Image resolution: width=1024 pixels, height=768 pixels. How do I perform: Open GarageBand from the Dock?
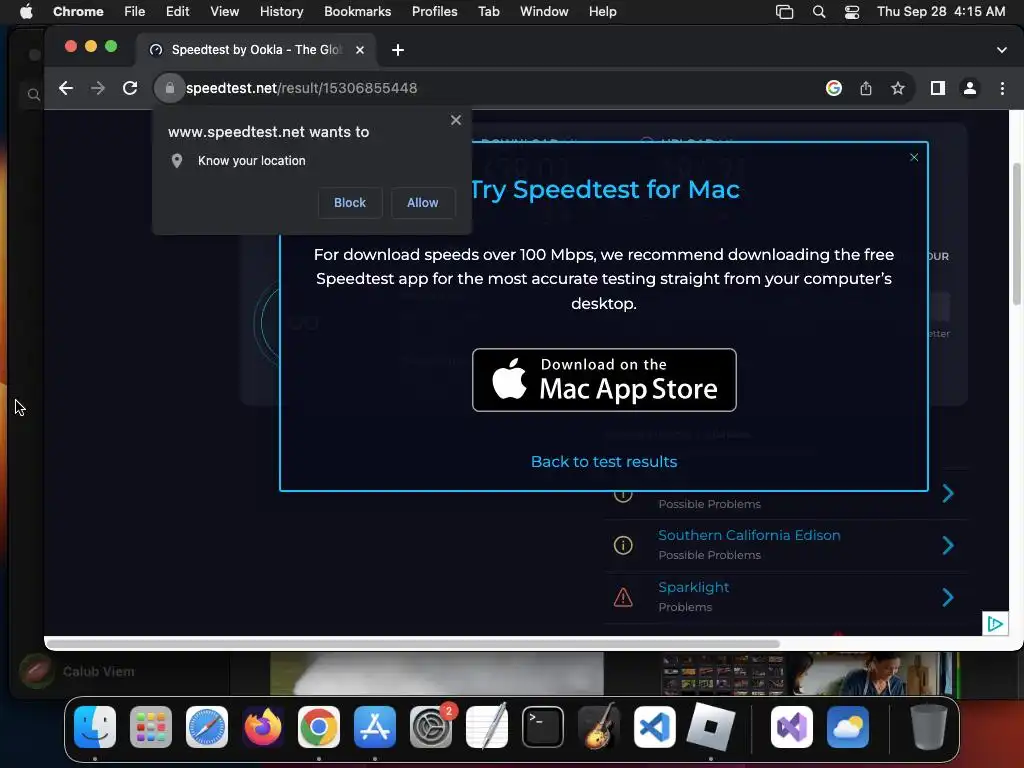click(x=599, y=727)
